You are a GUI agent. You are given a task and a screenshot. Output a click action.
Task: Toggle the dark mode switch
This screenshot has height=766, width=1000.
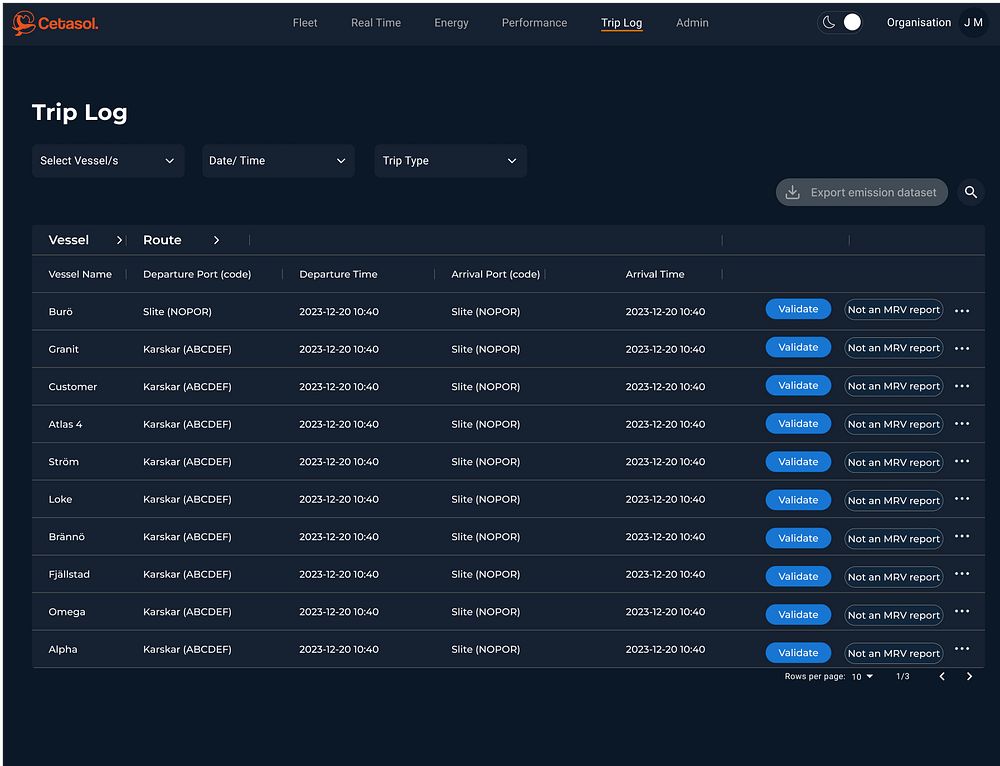coord(840,23)
